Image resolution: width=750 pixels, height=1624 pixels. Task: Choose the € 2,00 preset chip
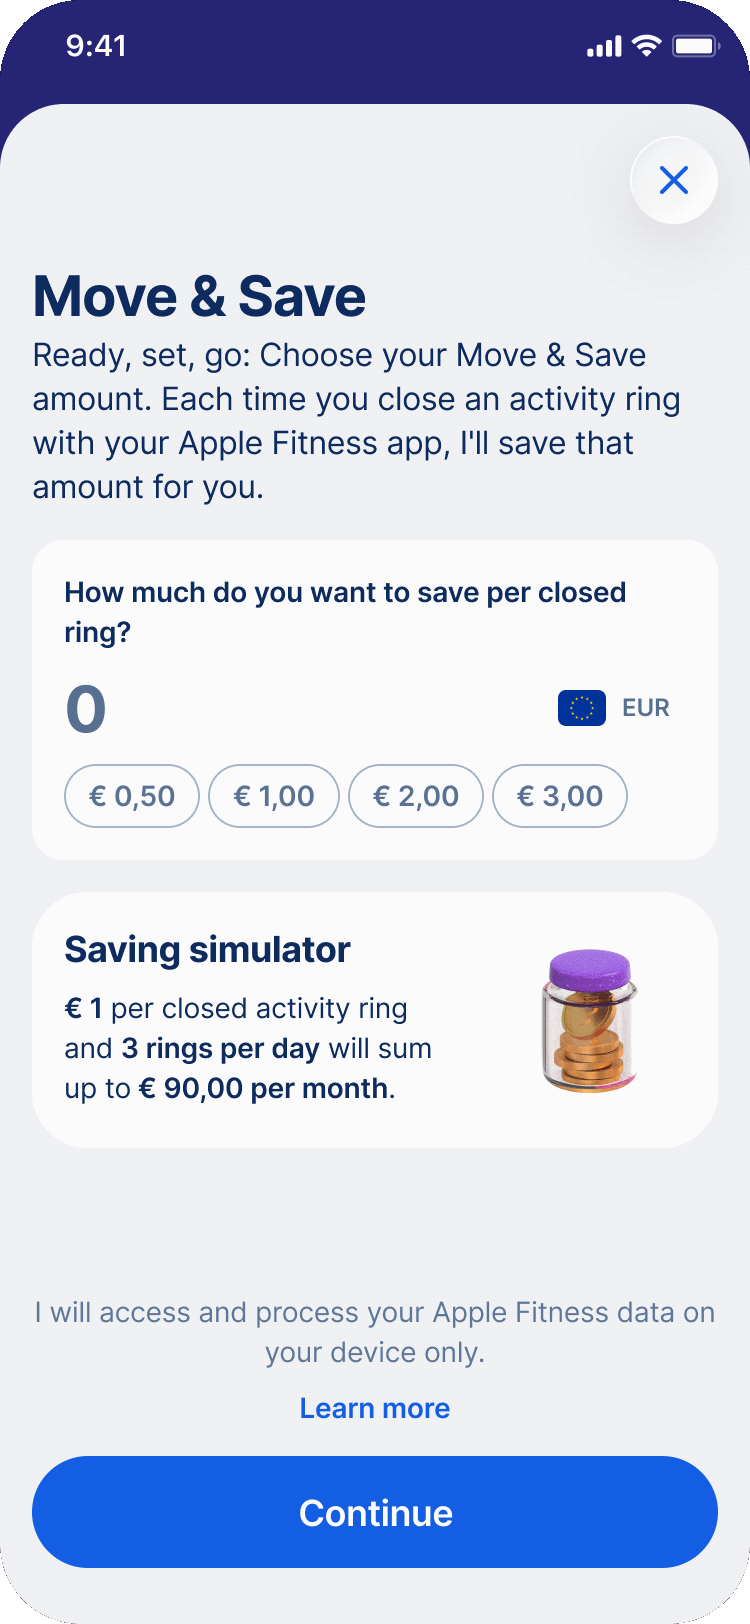416,796
